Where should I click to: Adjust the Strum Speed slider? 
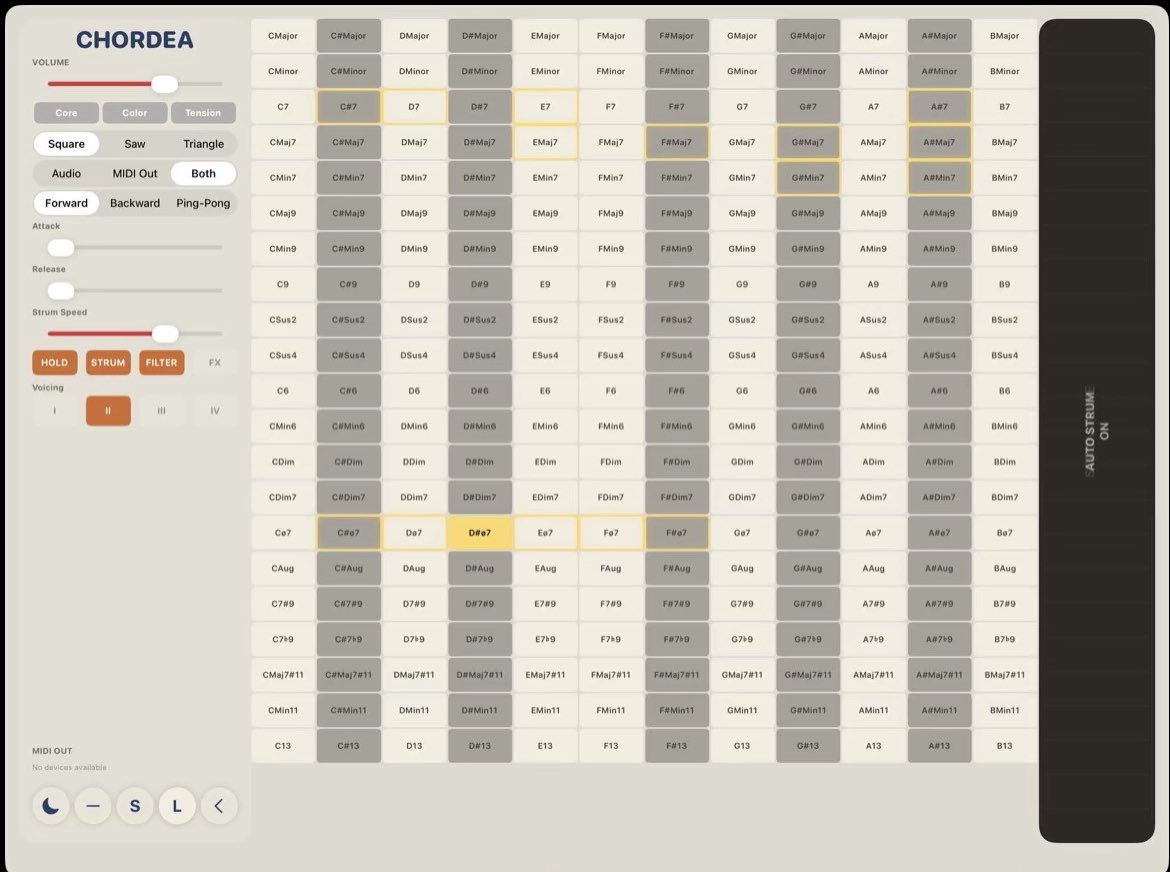coord(135,333)
